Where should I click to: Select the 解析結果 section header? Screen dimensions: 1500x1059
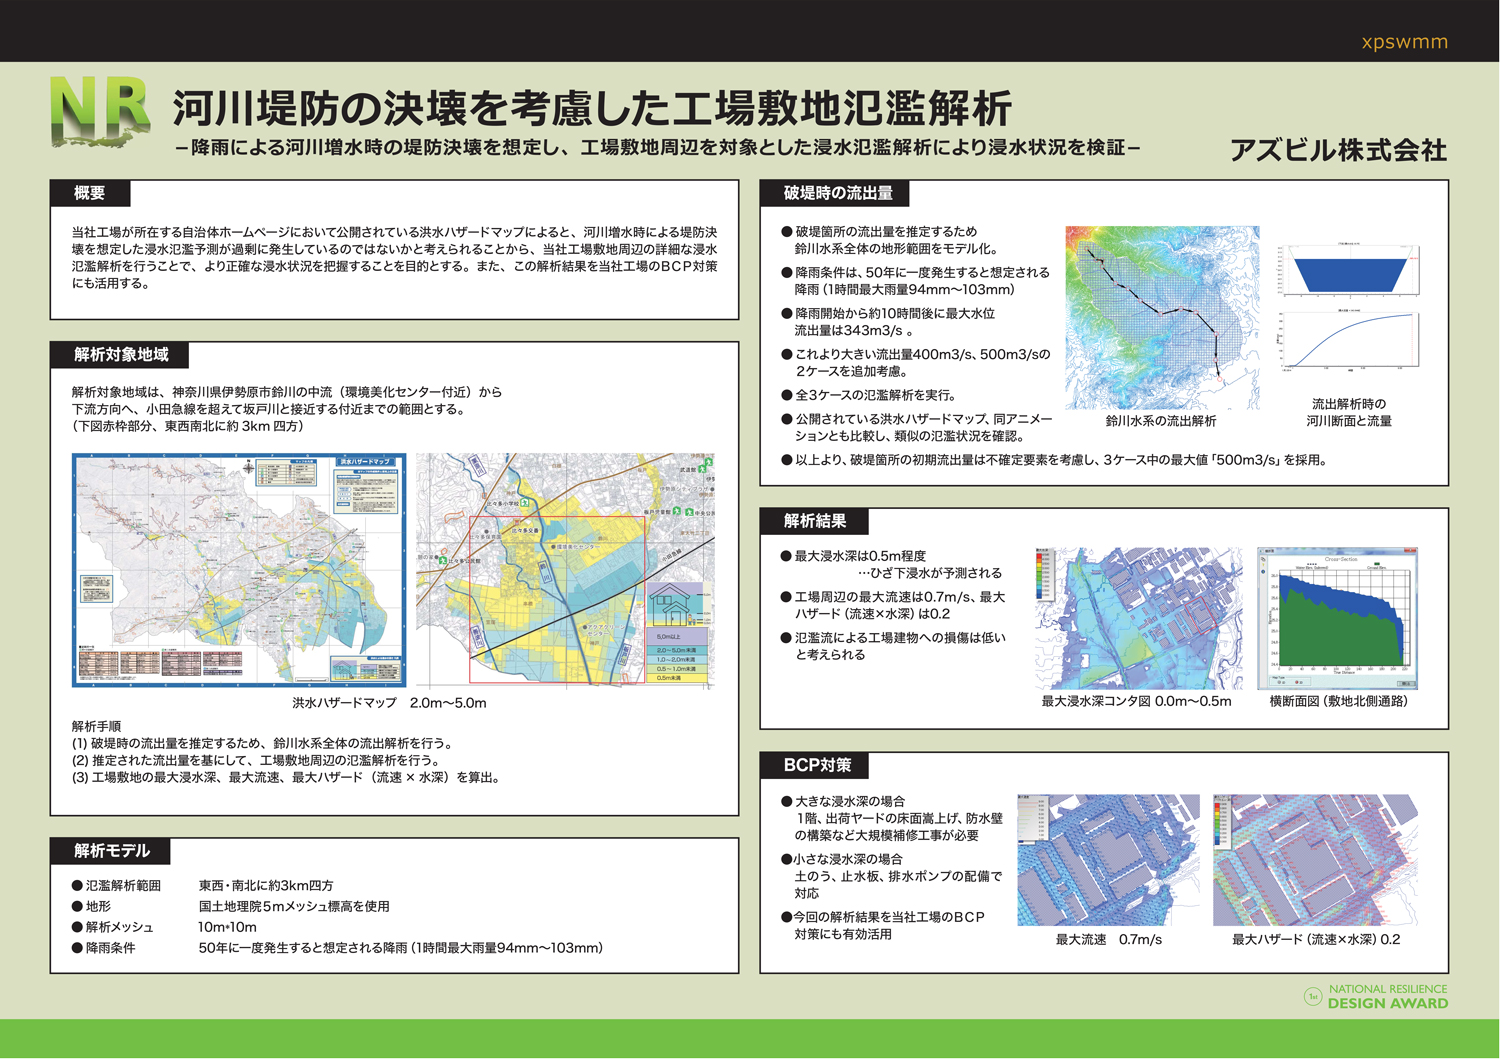(x=815, y=521)
